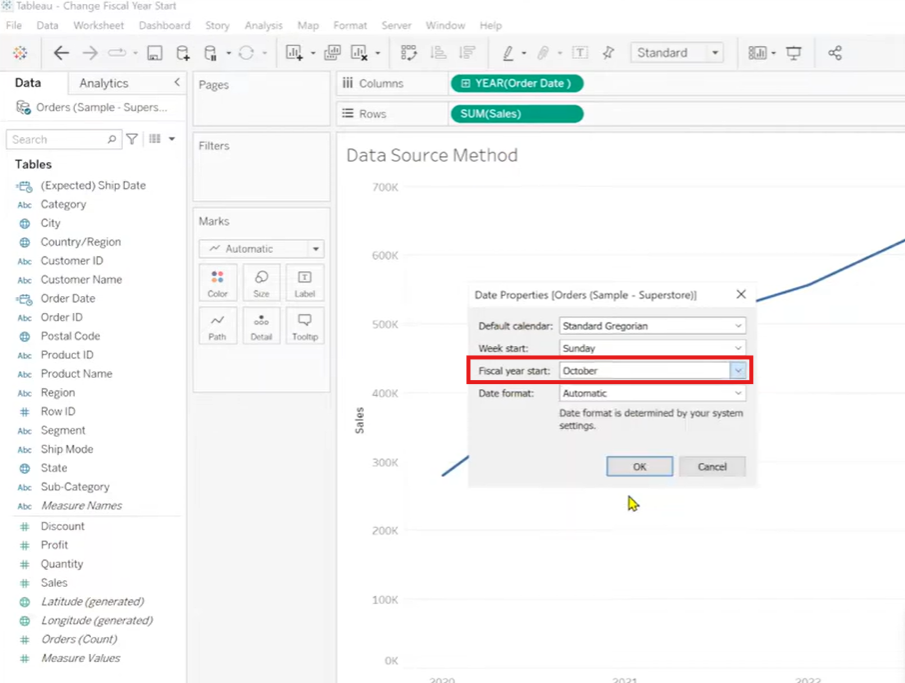Click the Show Mark Labels T icon

click(x=579, y=53)
